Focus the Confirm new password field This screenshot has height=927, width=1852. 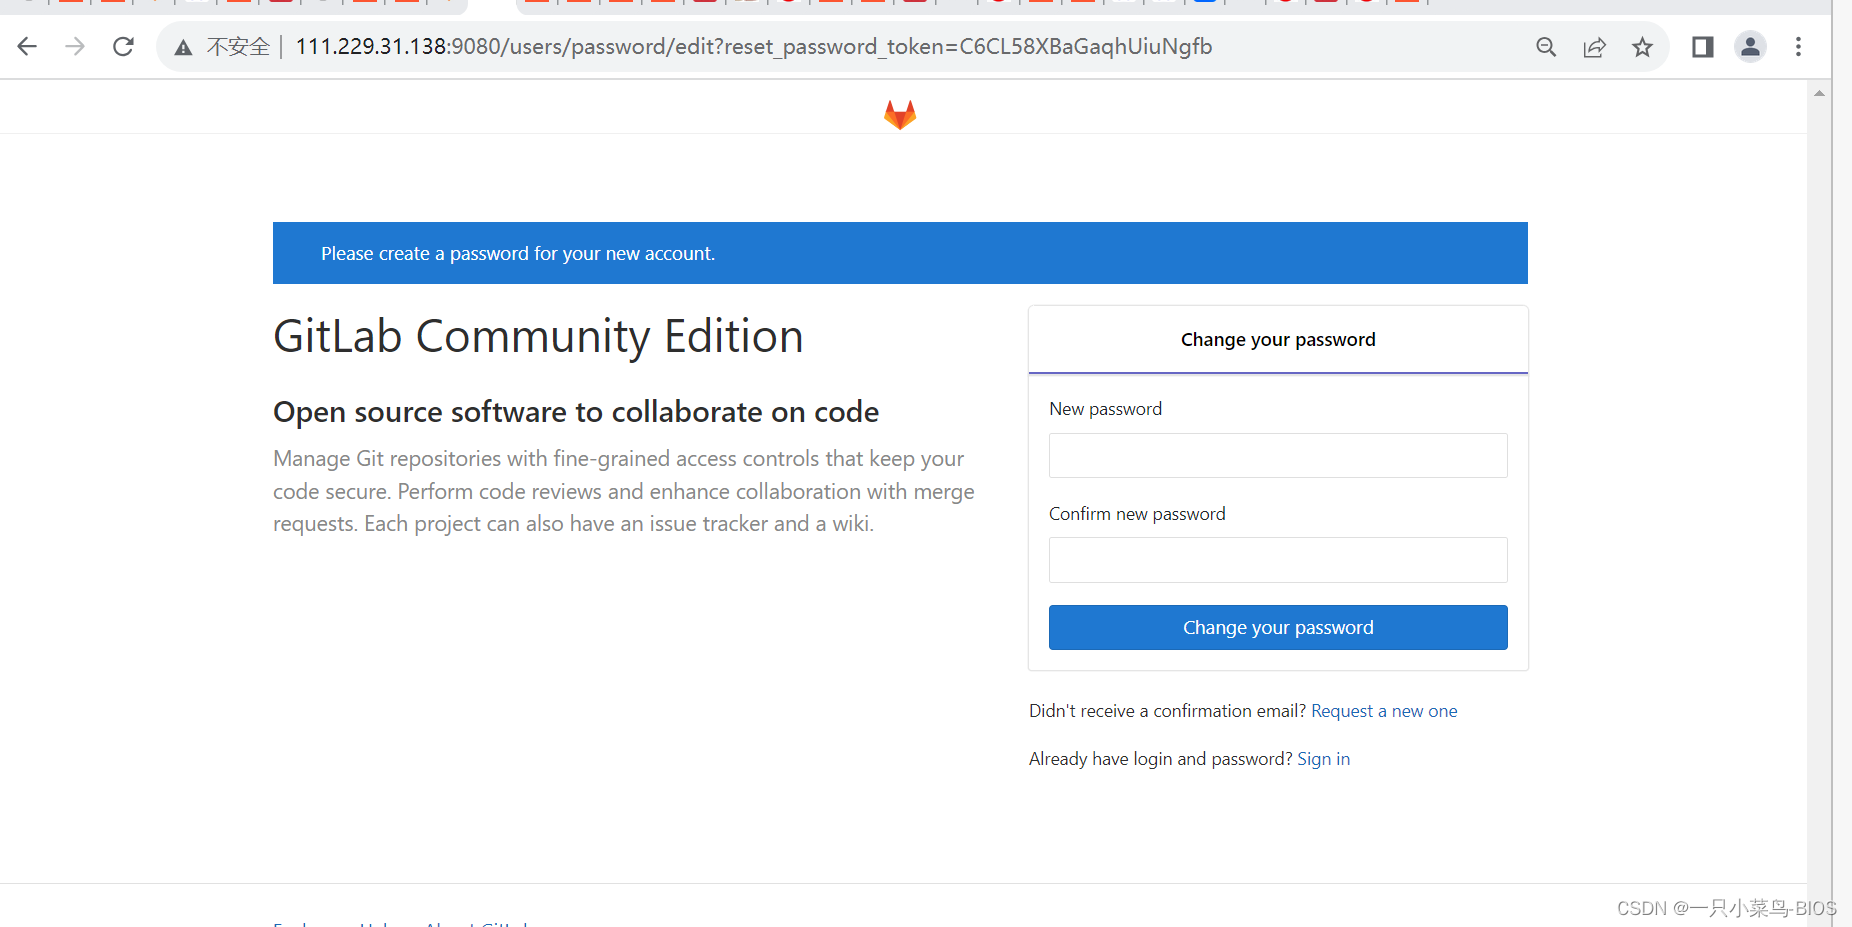1277,560
